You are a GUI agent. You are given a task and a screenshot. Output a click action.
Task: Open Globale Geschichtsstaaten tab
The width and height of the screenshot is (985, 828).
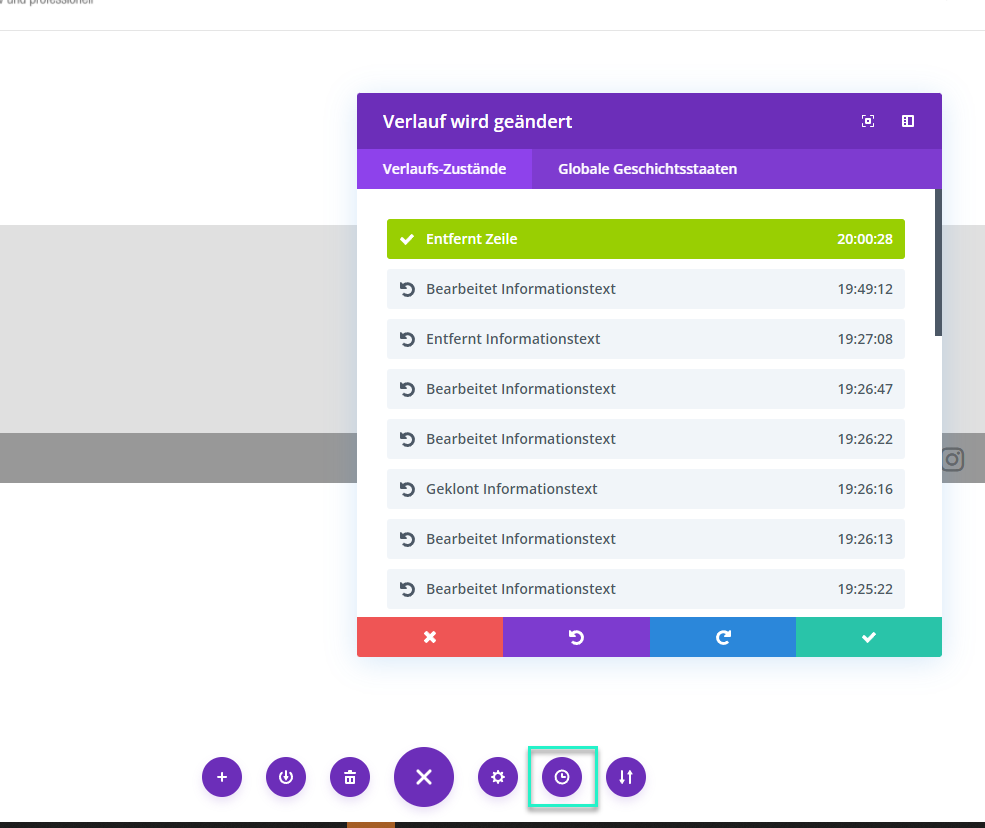pyautogui.click(x=647, y=169)
